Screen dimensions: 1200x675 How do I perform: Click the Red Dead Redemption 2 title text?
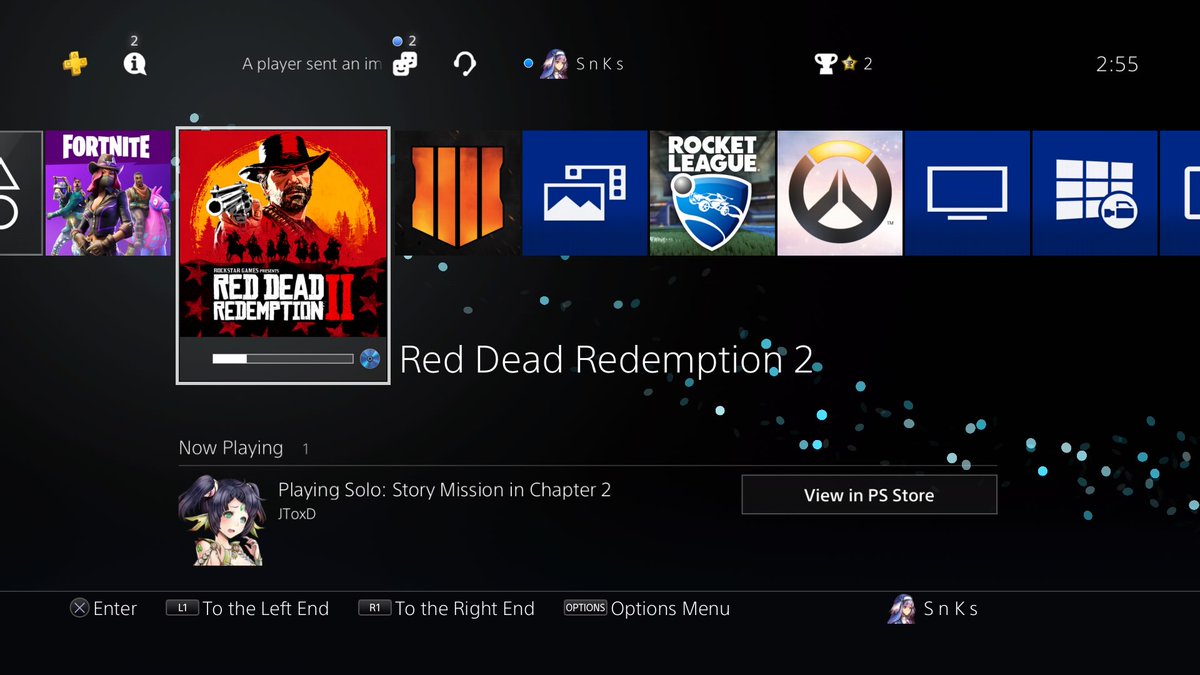click(x=606, y=360)
